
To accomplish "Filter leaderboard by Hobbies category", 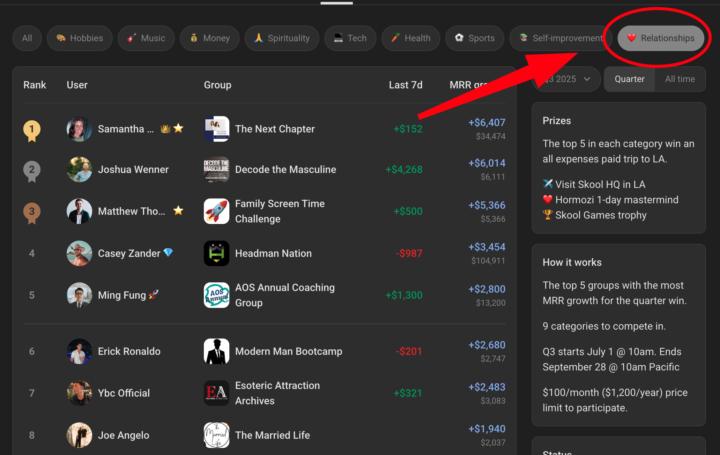I will point(80,38).
